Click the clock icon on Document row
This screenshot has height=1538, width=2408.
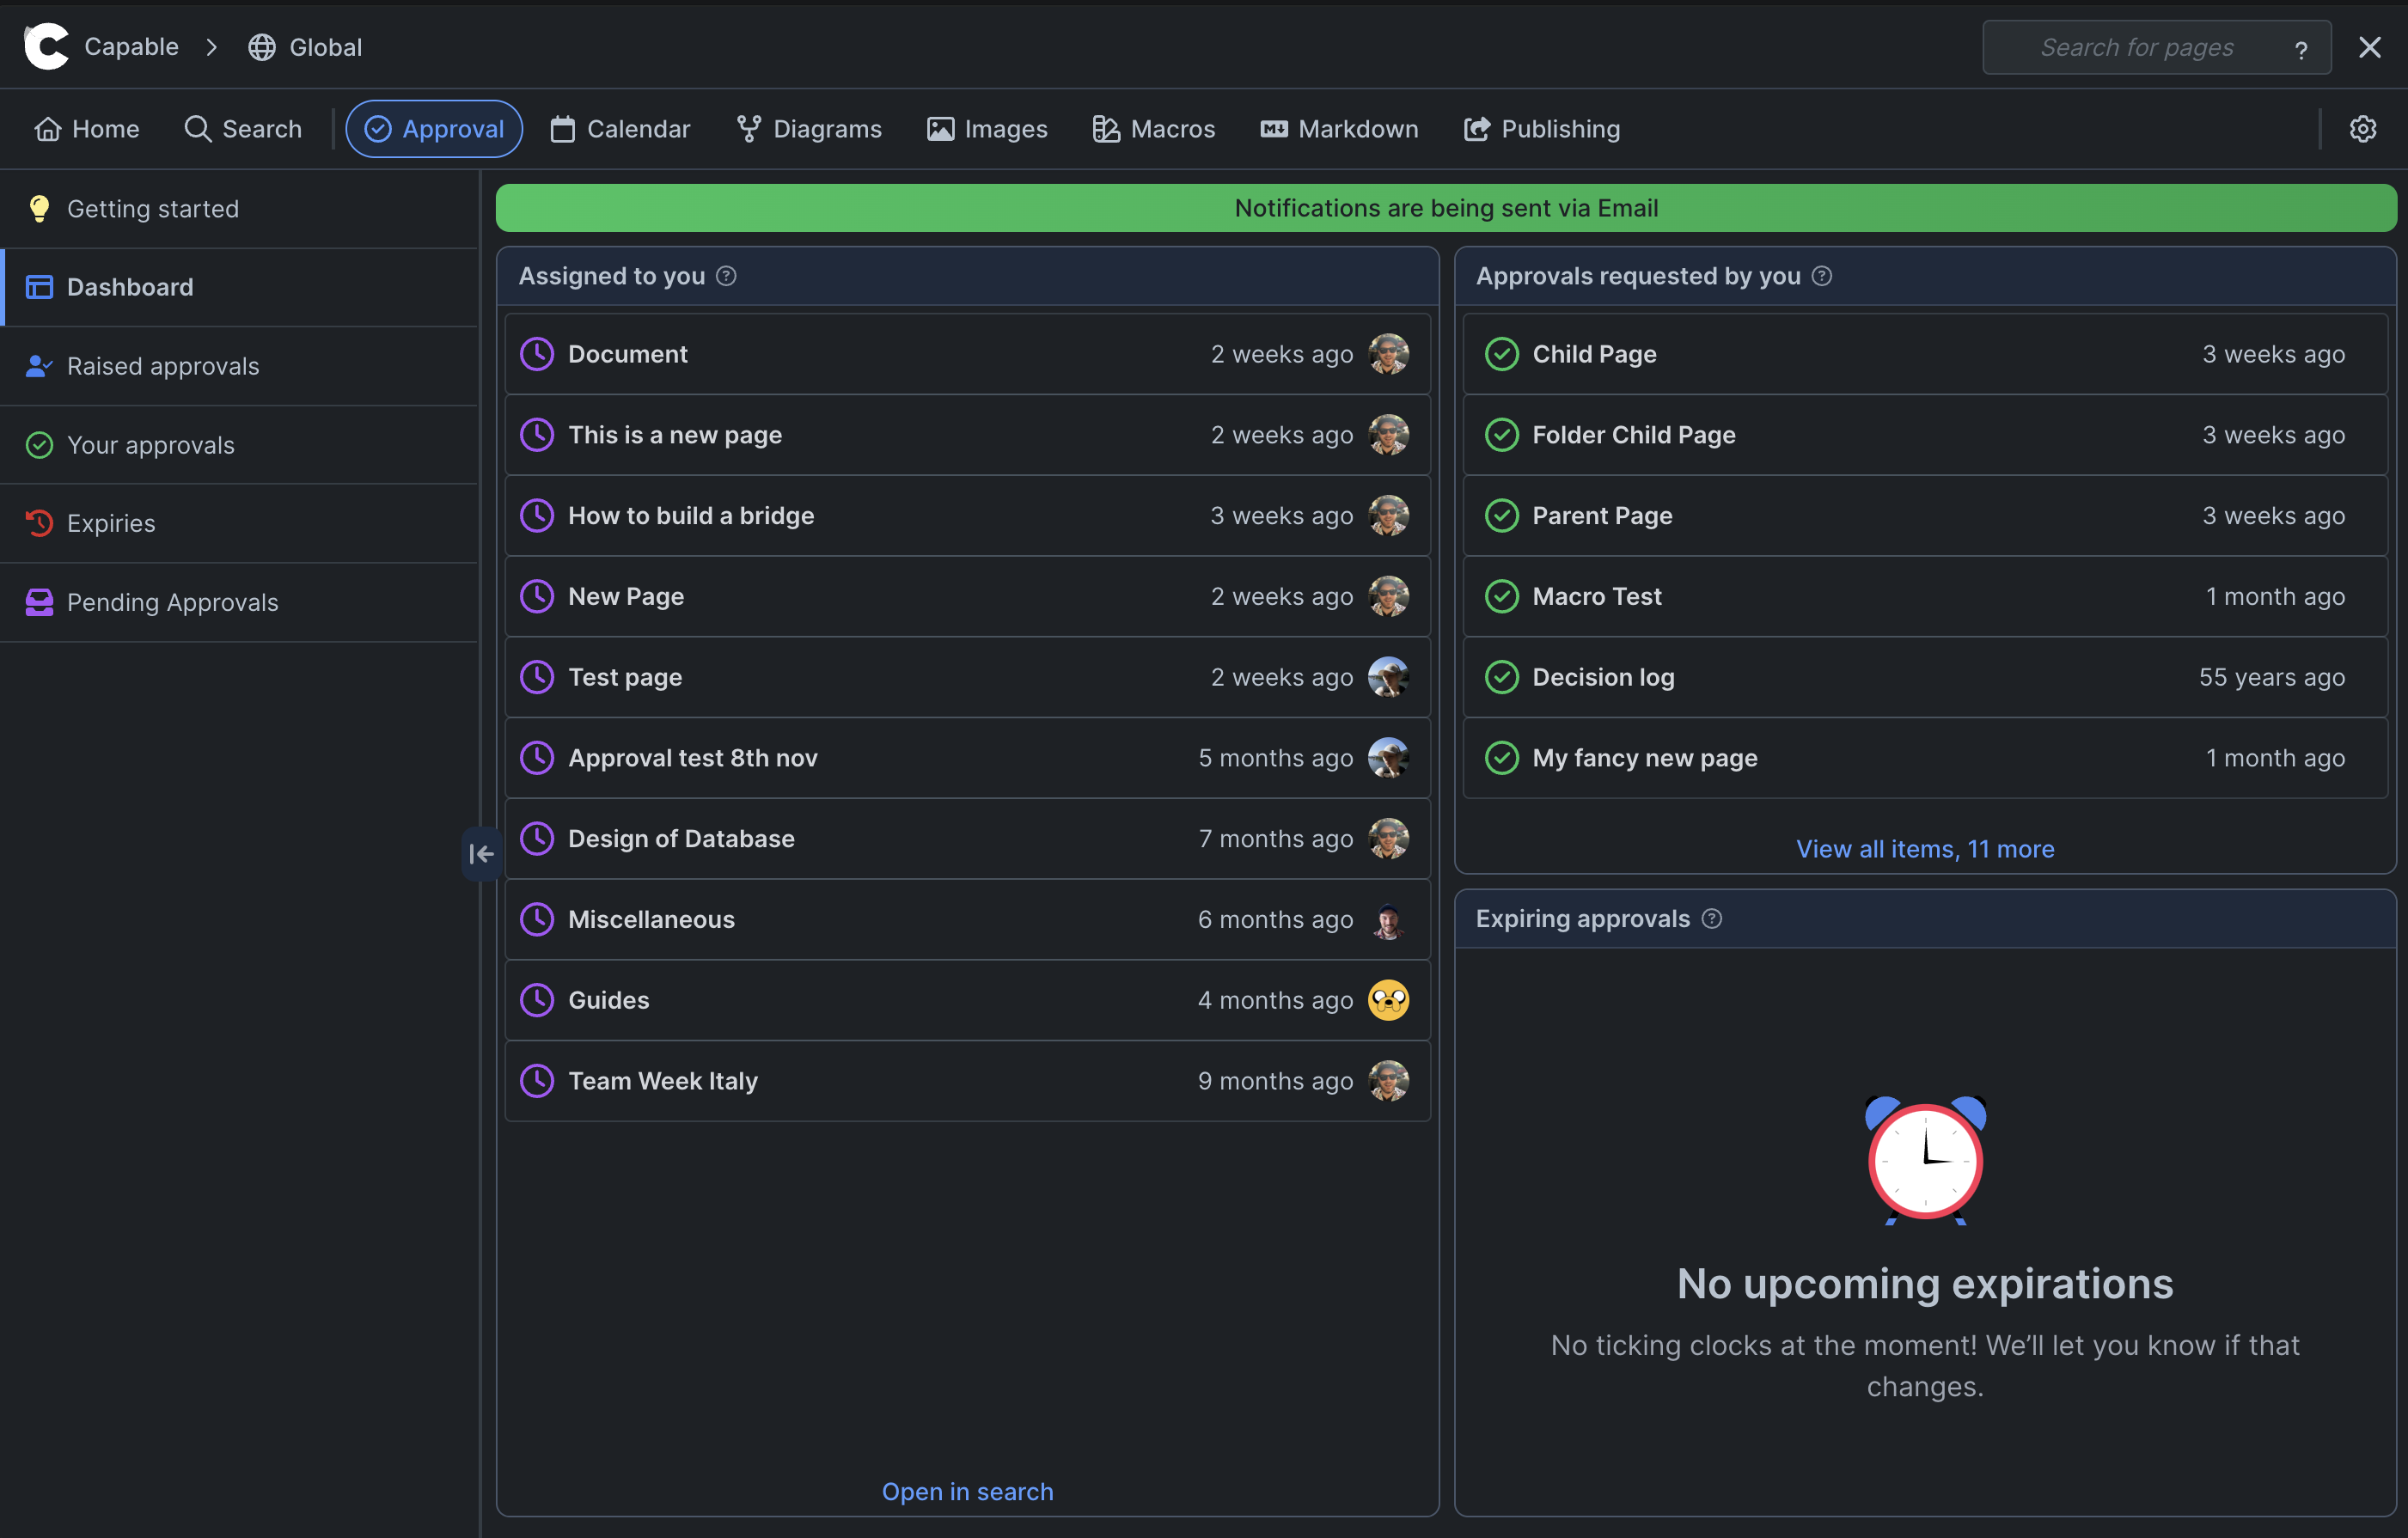537,354
